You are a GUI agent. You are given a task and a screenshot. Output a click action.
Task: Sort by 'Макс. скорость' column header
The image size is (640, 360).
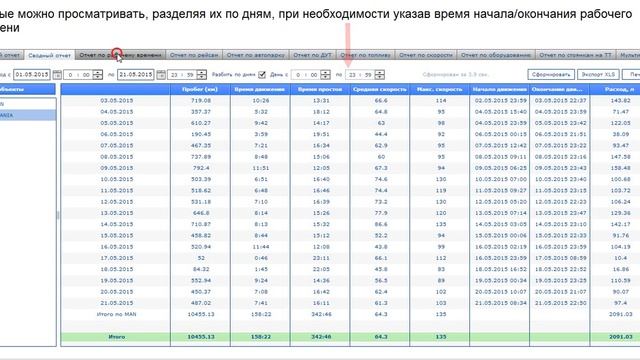click(440, 89)
